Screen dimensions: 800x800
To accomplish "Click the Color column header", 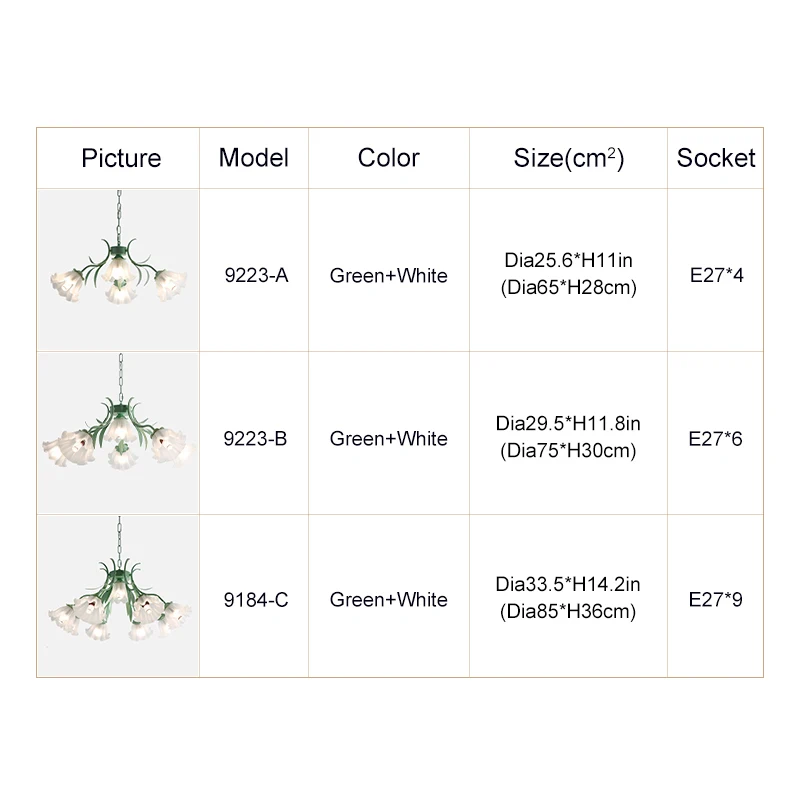I will coord(389,158).
